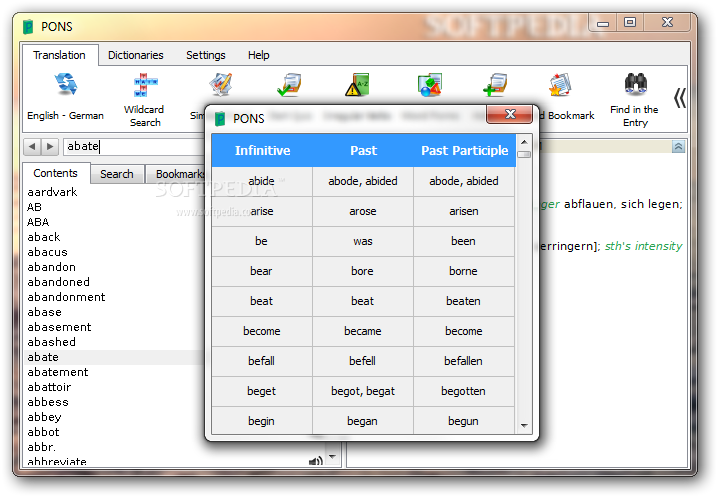718x497 pixels.
Task: Open the Dictionaries tab
Action: pos(136,55)
